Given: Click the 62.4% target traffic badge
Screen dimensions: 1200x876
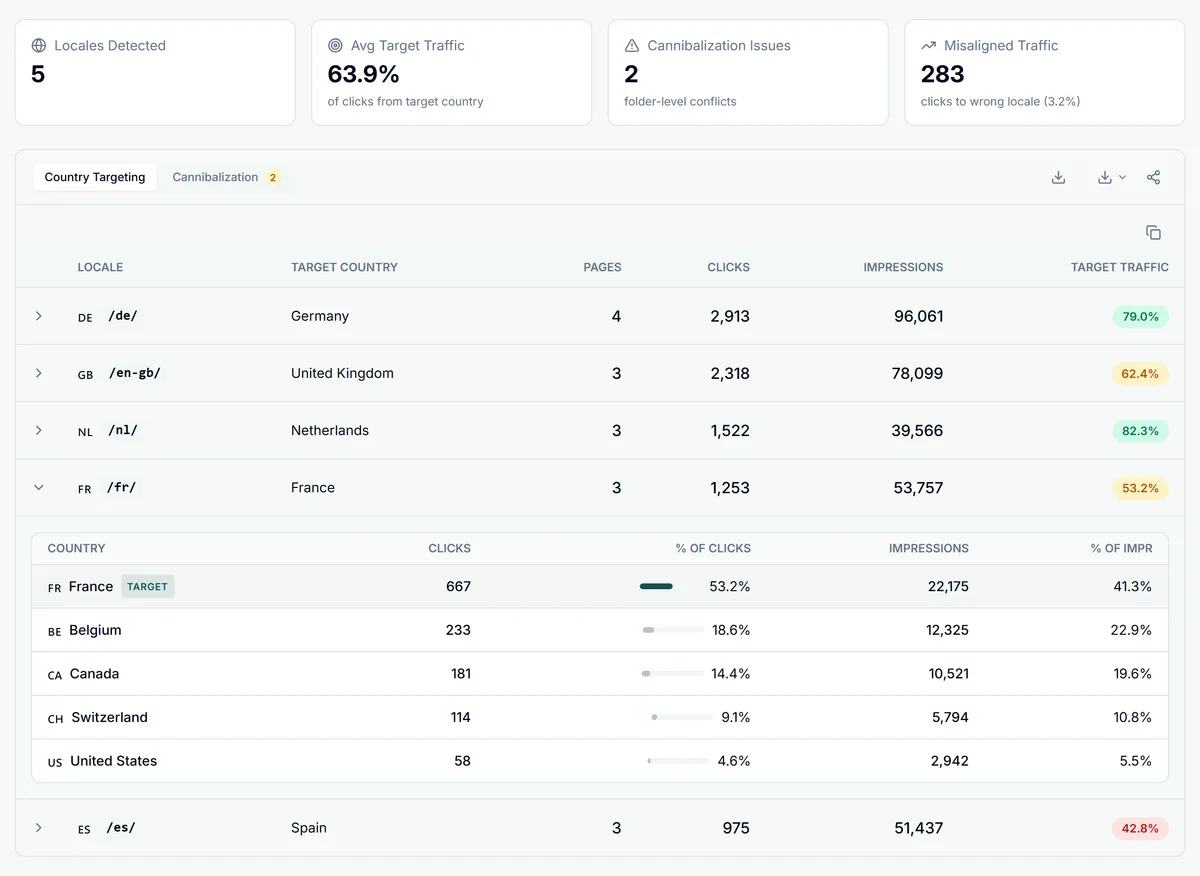Looking at the screenshot, I should click(x=1140, y=374).
